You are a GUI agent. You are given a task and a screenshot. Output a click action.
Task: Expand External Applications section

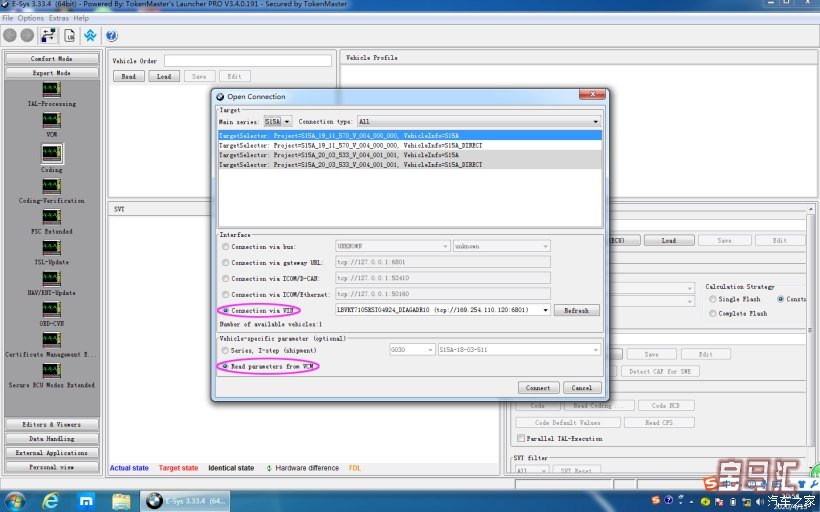click(51, 452)
